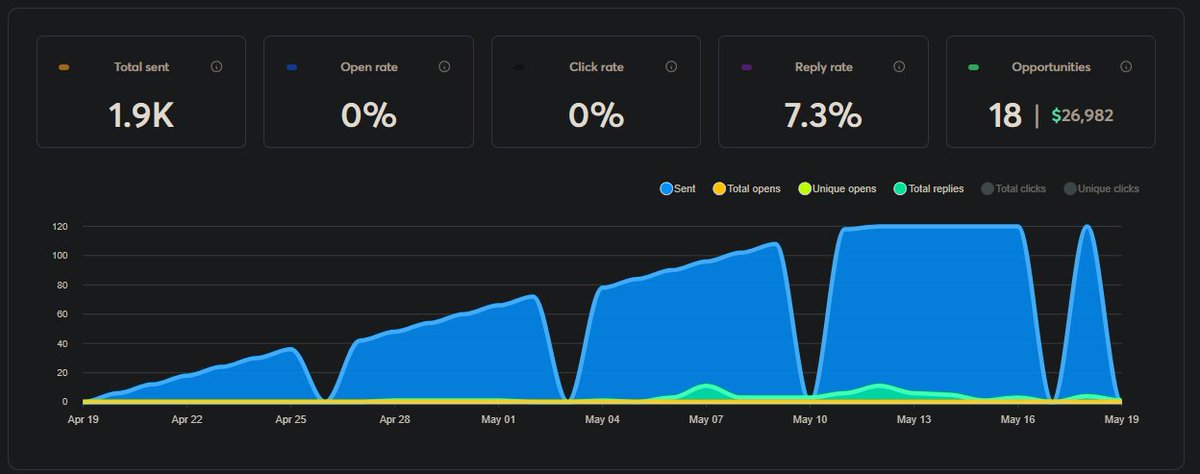Click the May 16 axis label
Screen dimensions: 1200x474
1018,420
